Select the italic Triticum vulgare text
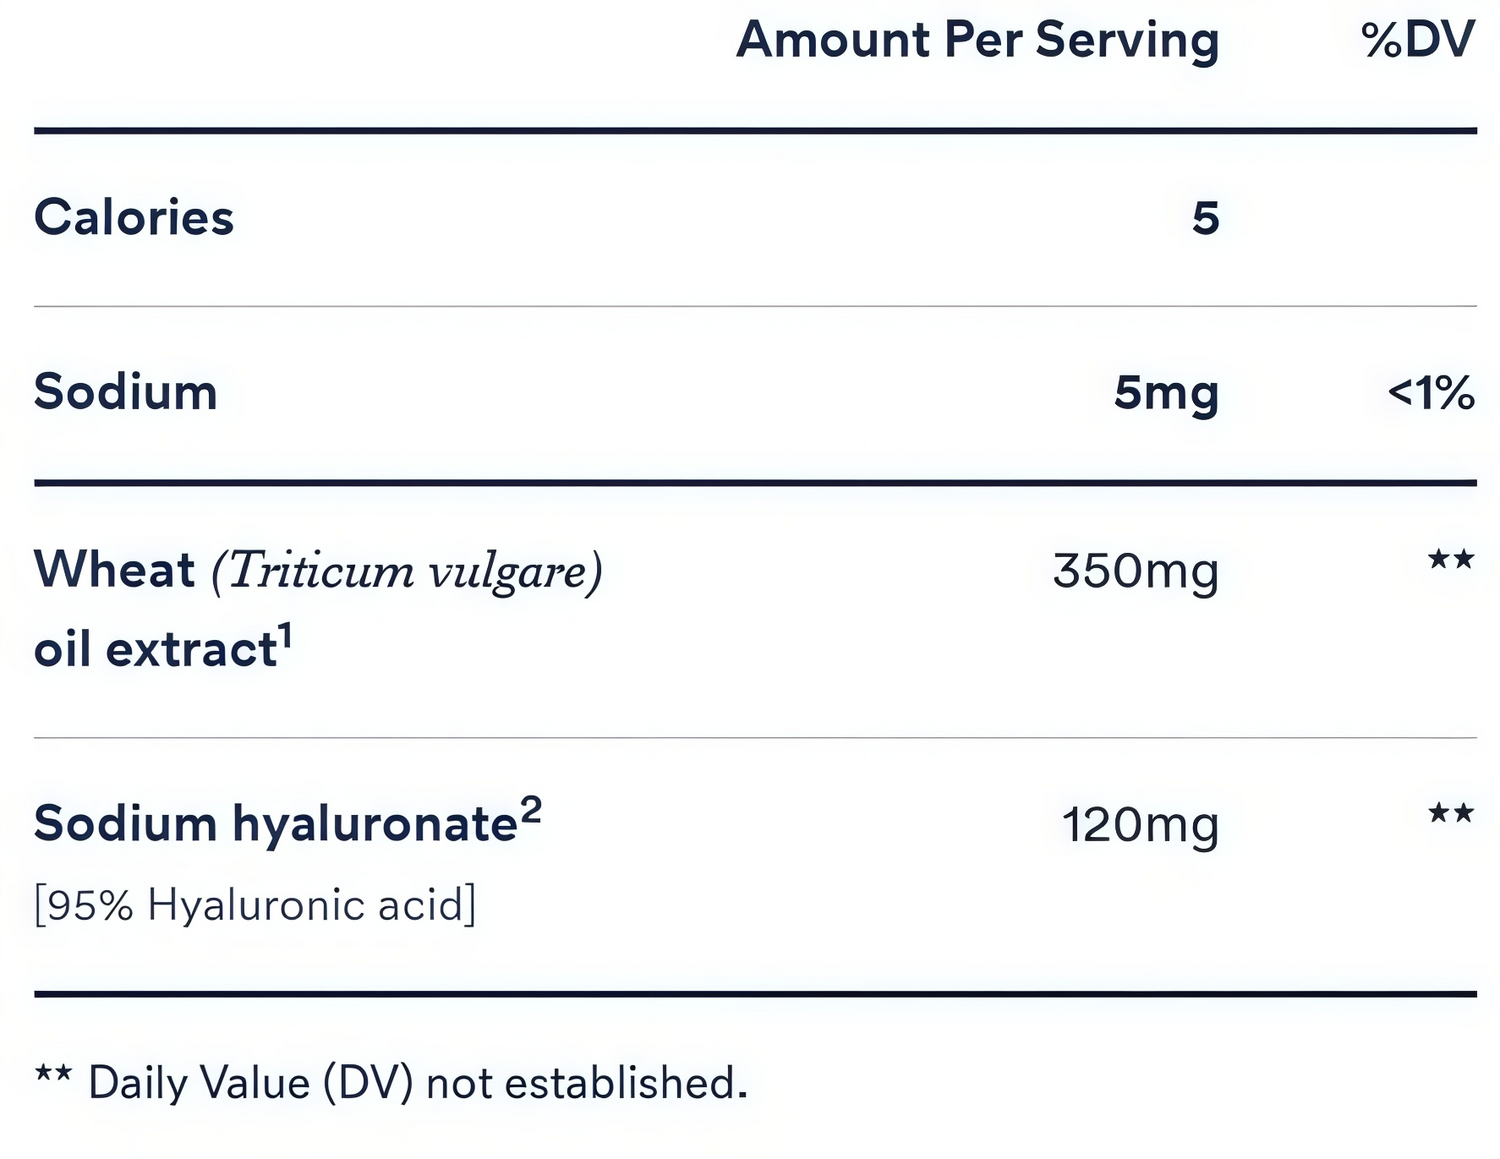 point(407,572)
